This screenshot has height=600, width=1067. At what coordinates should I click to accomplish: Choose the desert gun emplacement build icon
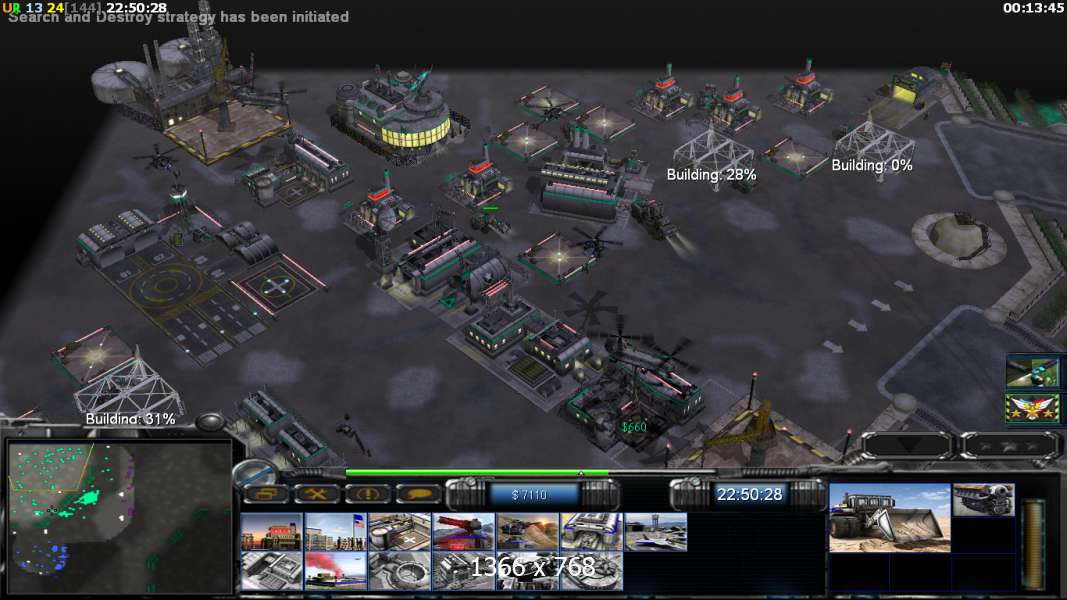527,532
